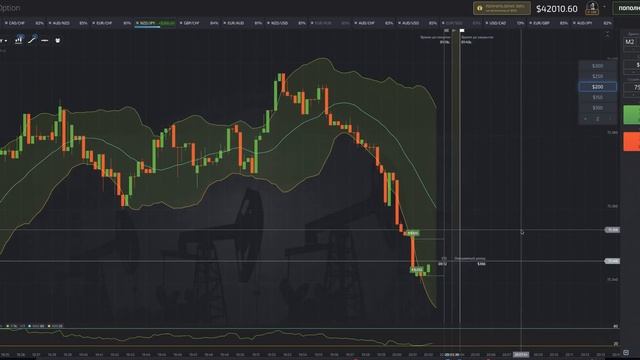Click the bonus notification banner

[502, 8]
